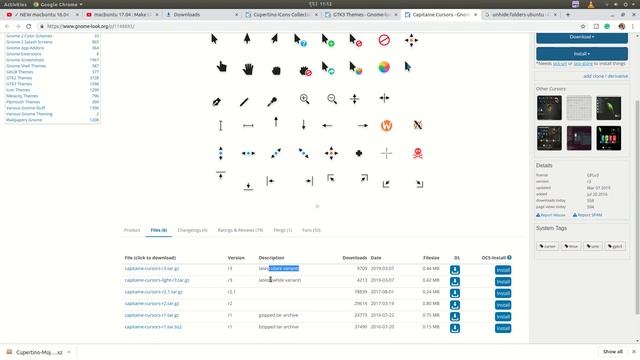Viewport: 640px width, 360px height.
Task: Open the blue Download dropdown button
Action: (582, 38)
